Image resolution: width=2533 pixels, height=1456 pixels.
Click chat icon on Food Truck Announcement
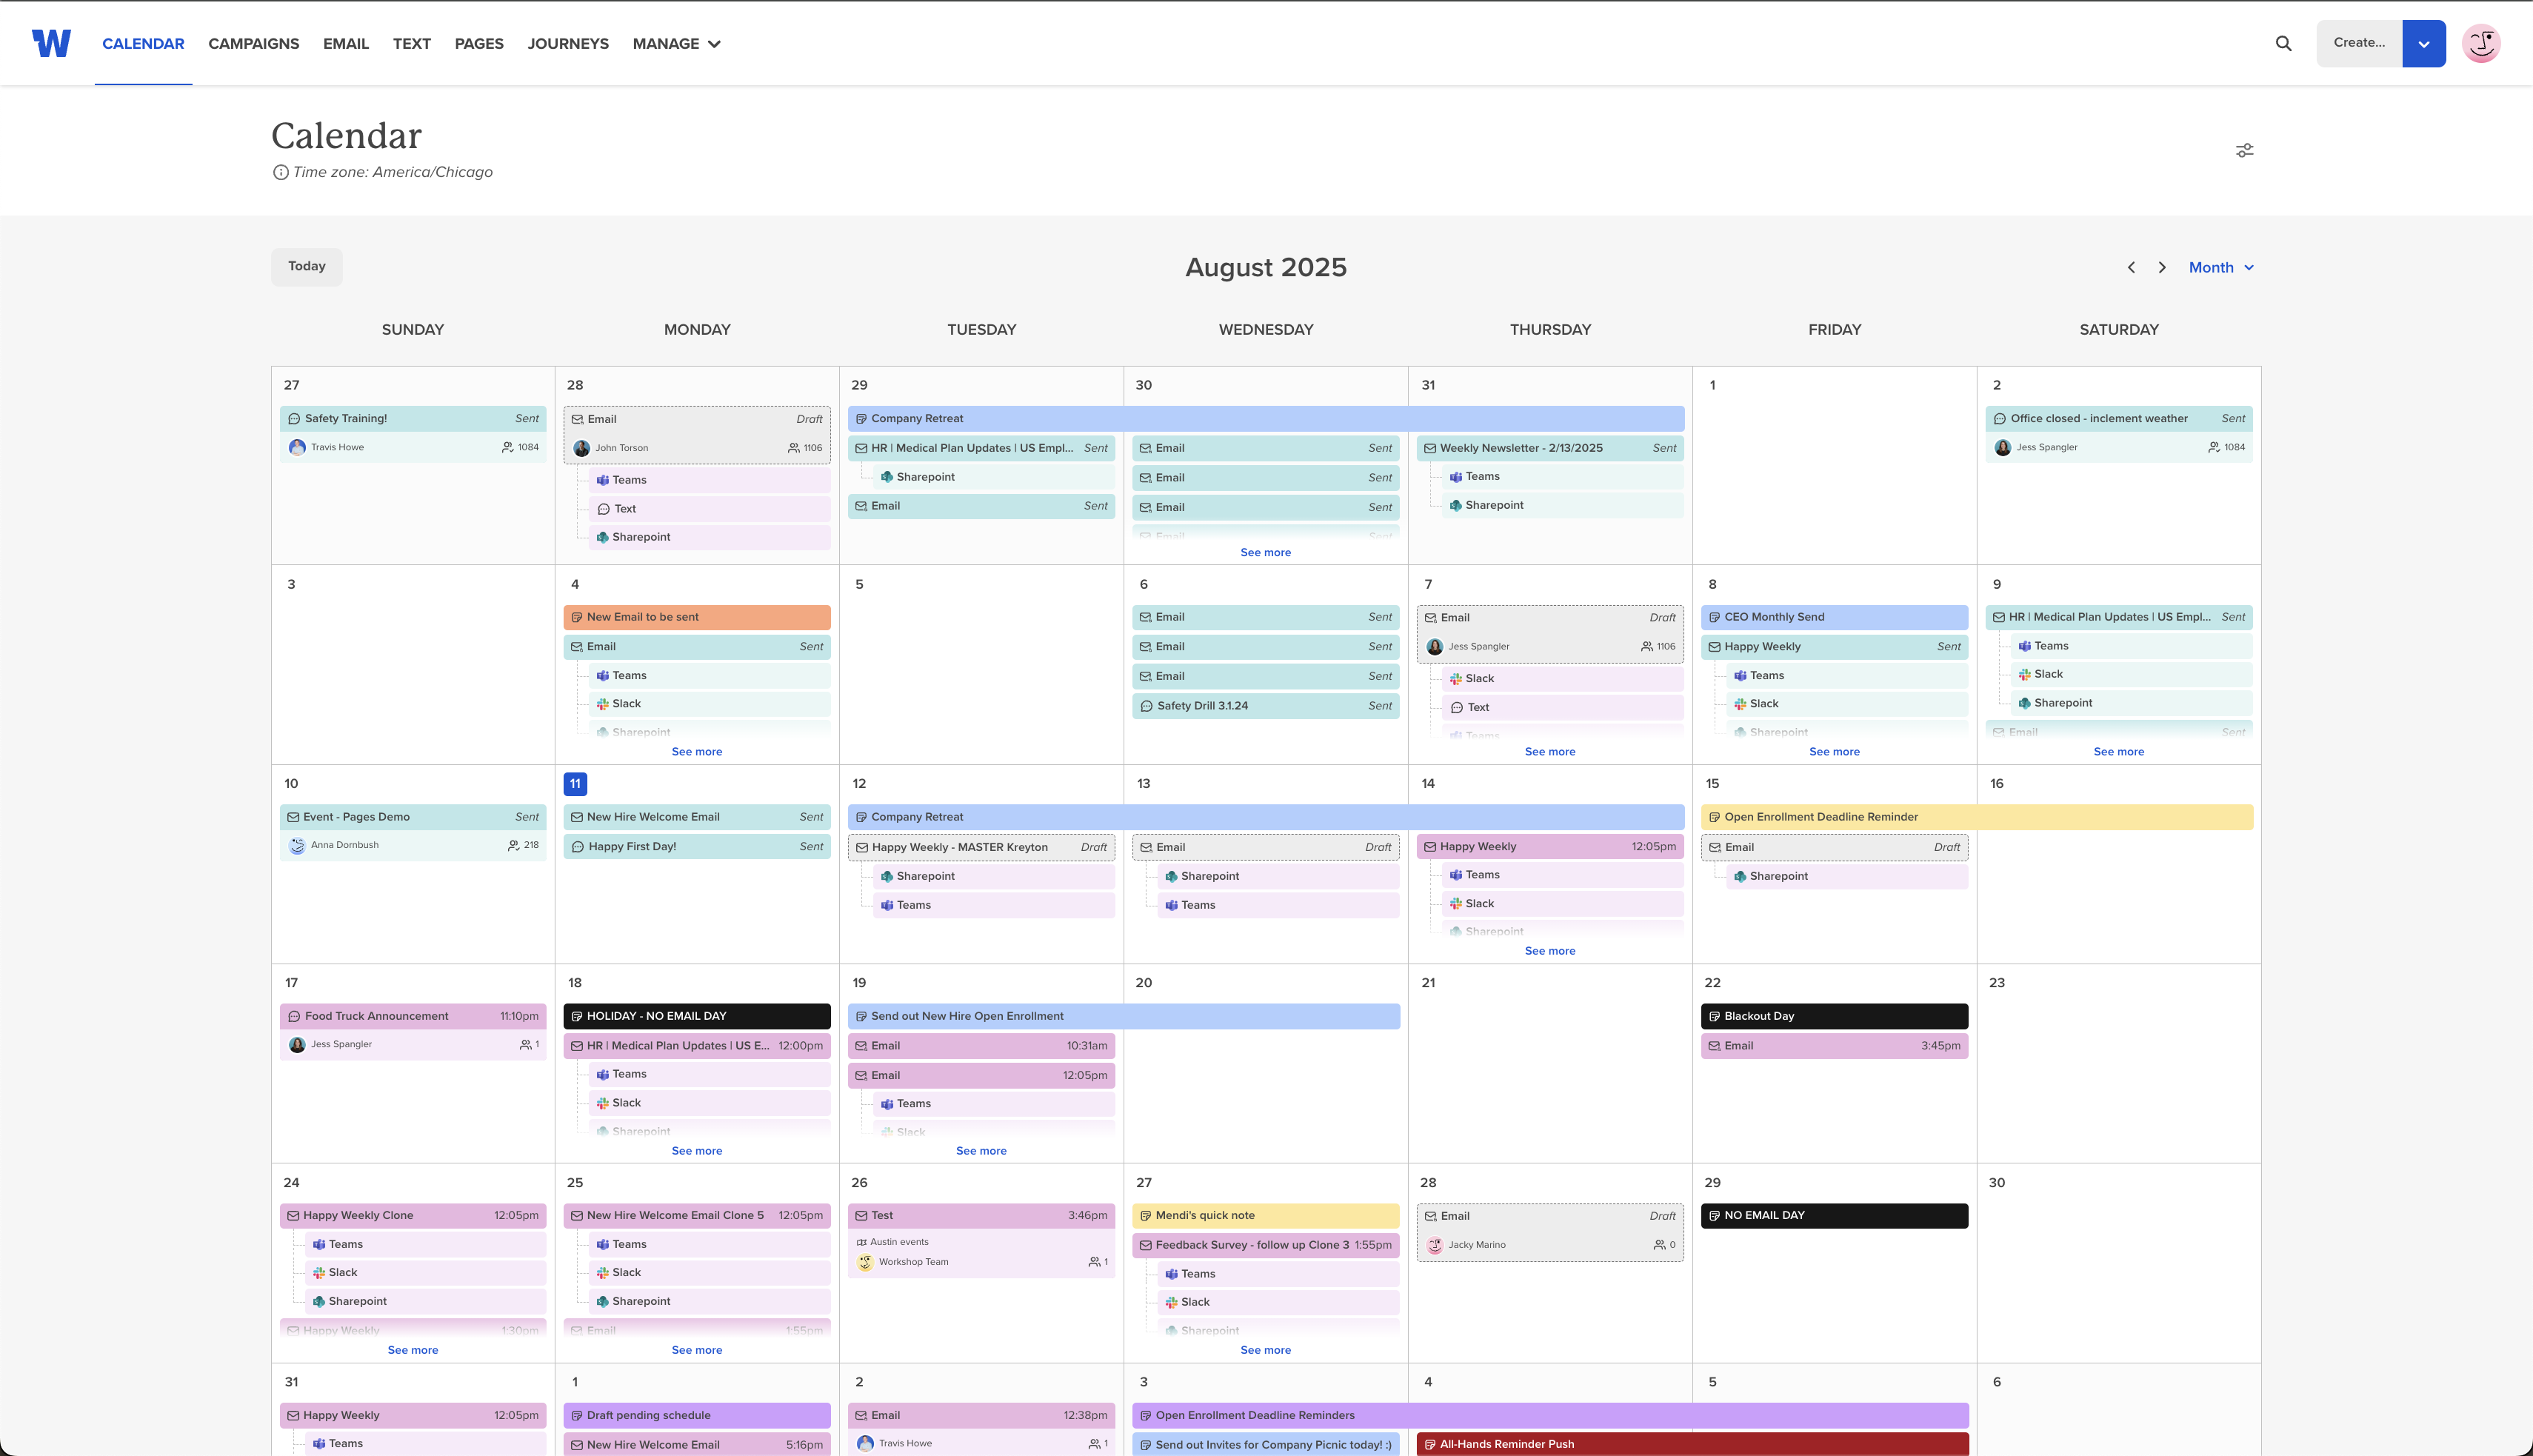click(x=294, y=1016)
